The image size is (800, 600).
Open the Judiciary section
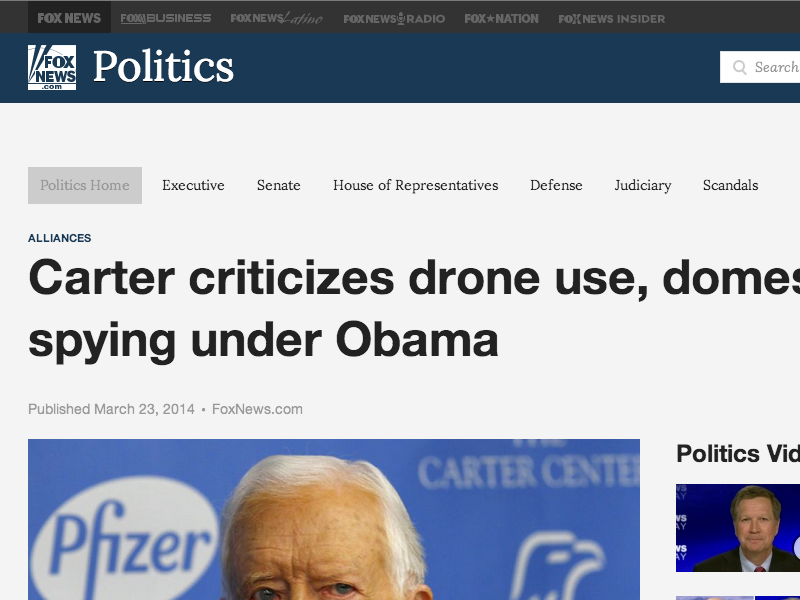pos(642,185)
